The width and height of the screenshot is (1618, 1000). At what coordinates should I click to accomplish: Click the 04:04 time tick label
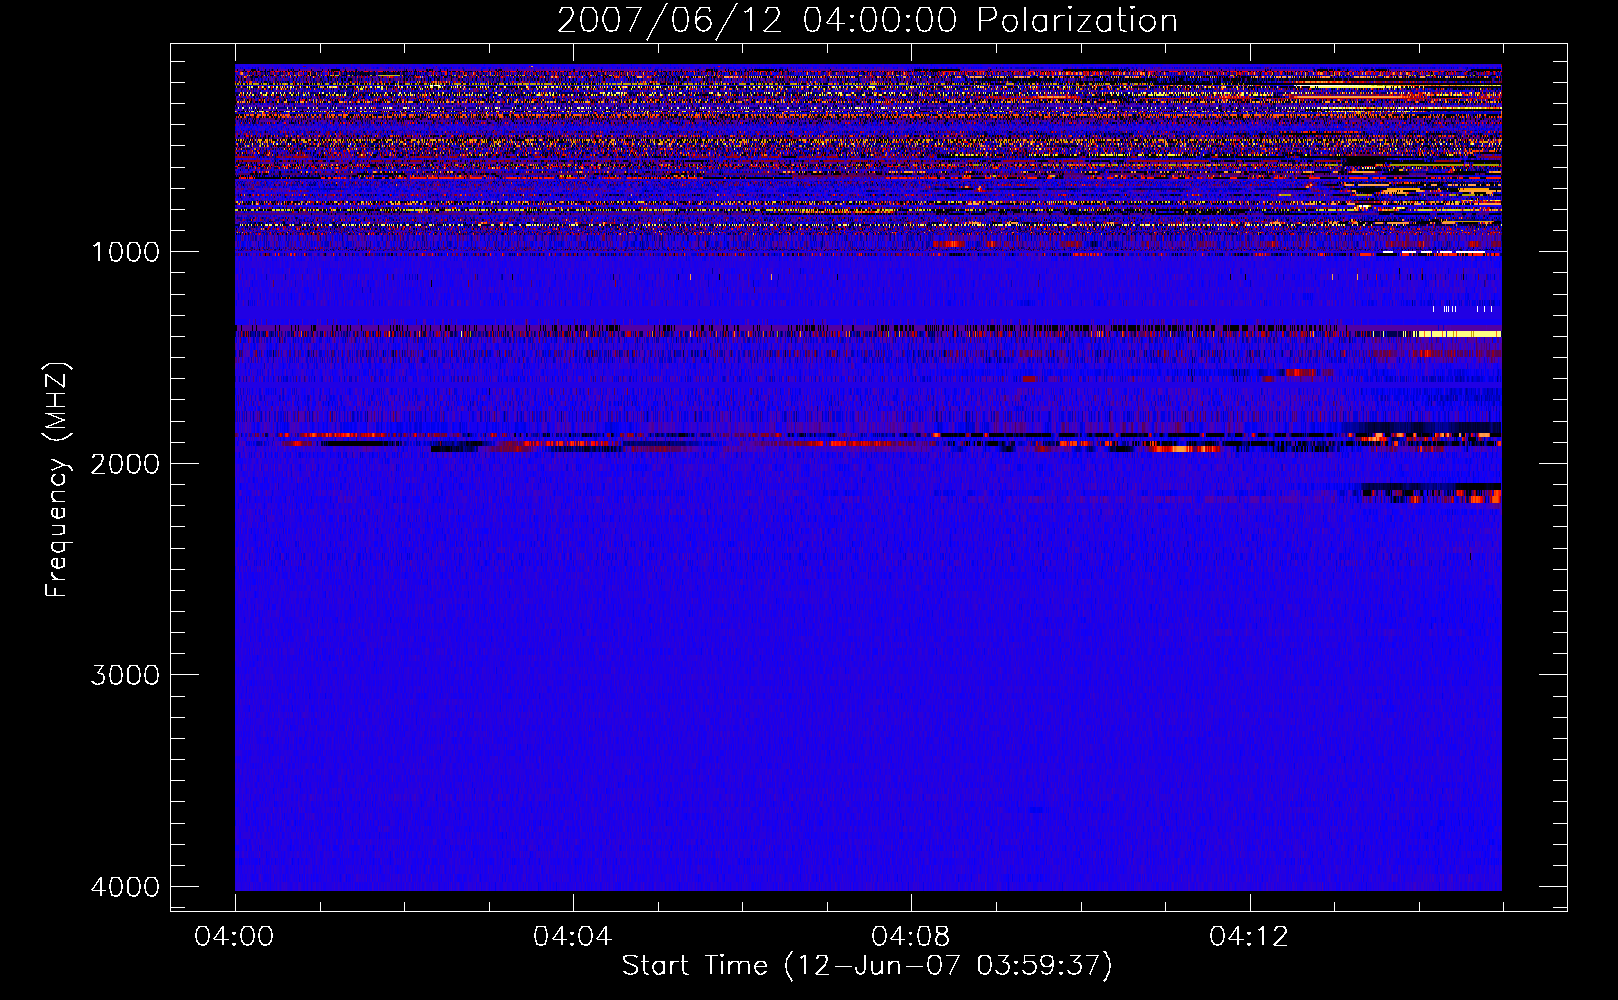tap(572, 937)
